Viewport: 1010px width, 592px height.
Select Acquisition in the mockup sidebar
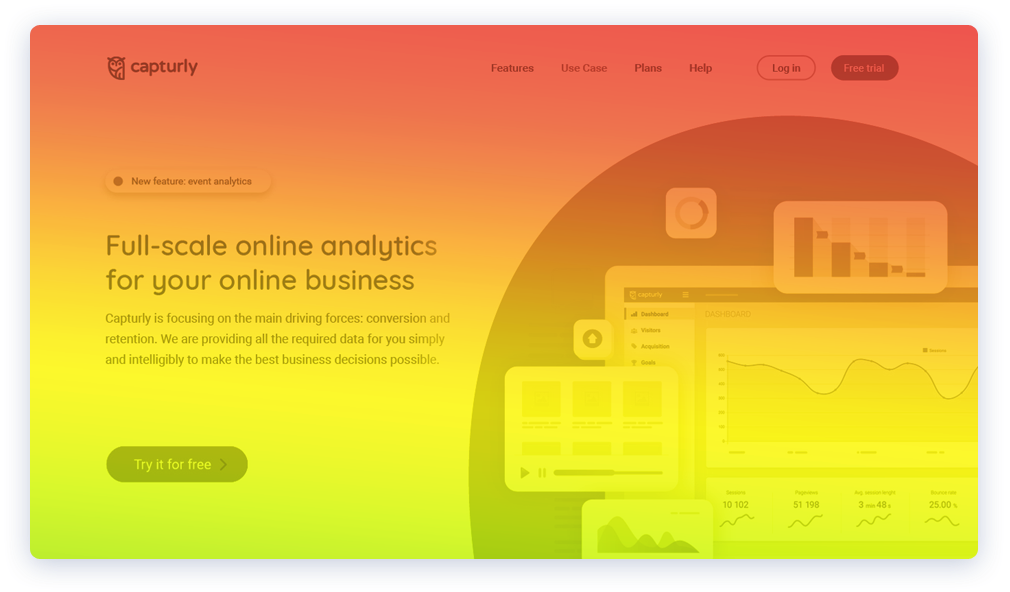654,346
